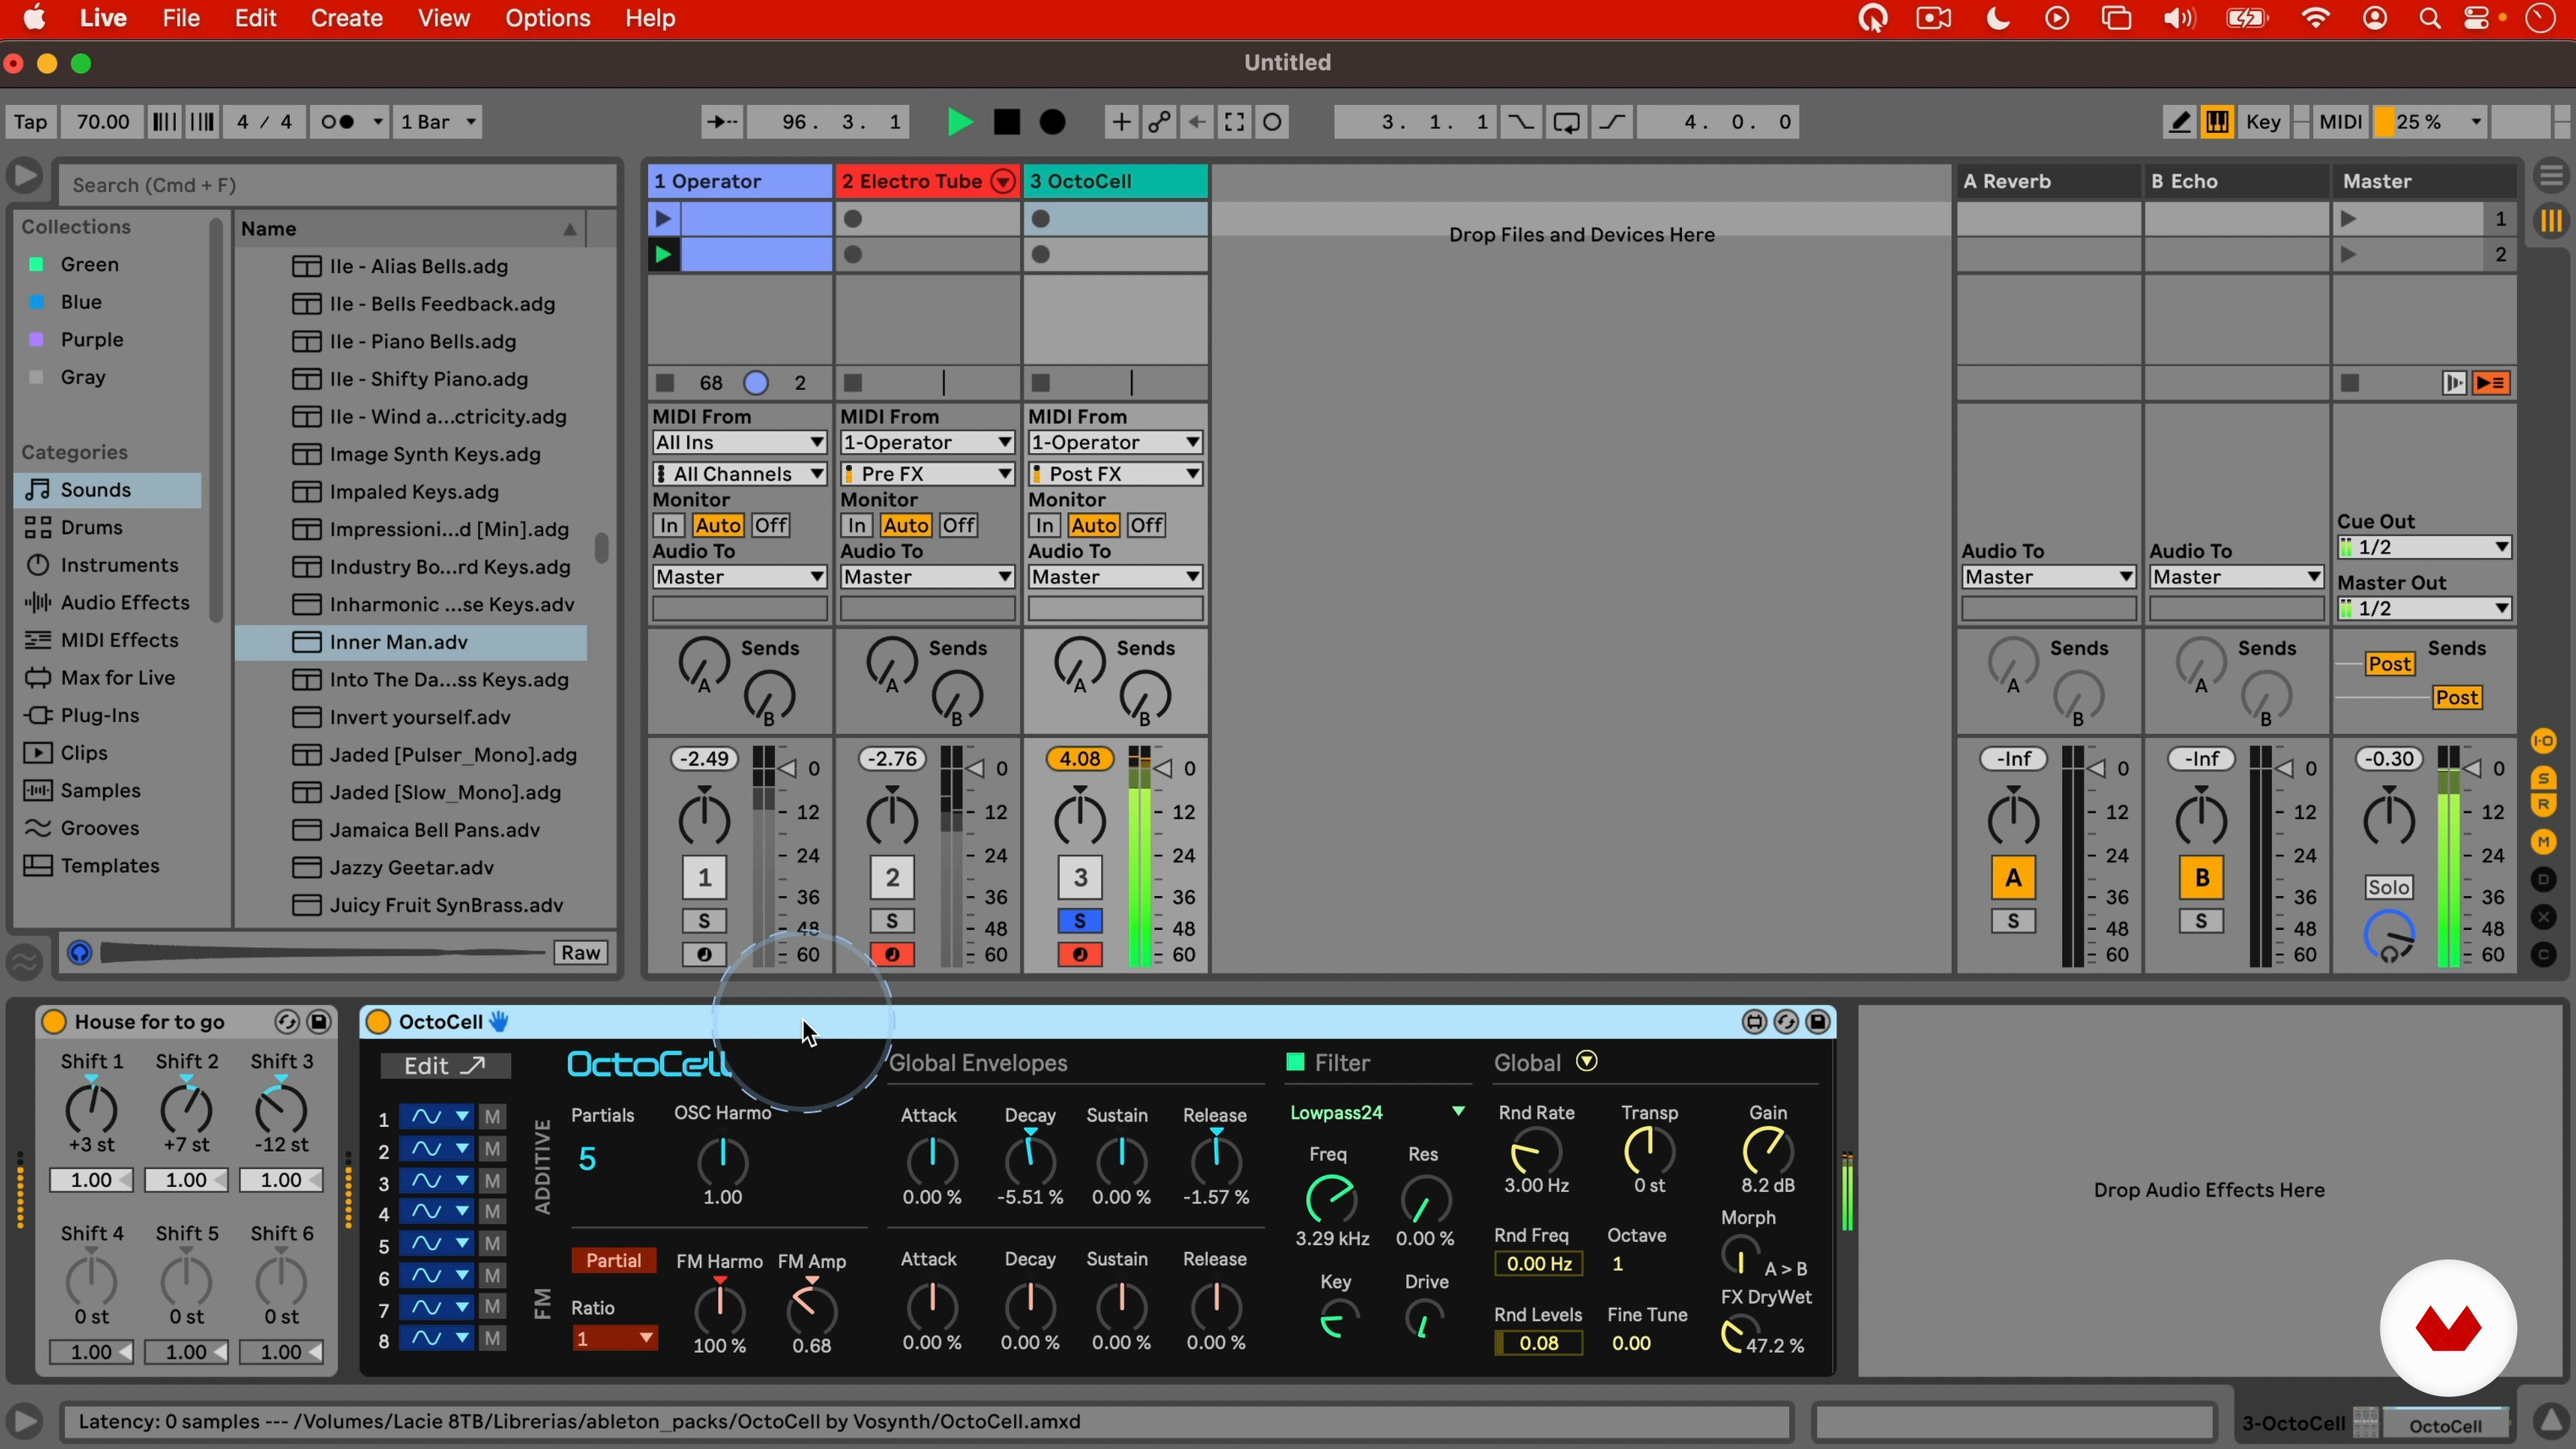This screenshot has height=1449, width=2576.
Task: Click the Raw preview button
Action: tap(581, 953)
